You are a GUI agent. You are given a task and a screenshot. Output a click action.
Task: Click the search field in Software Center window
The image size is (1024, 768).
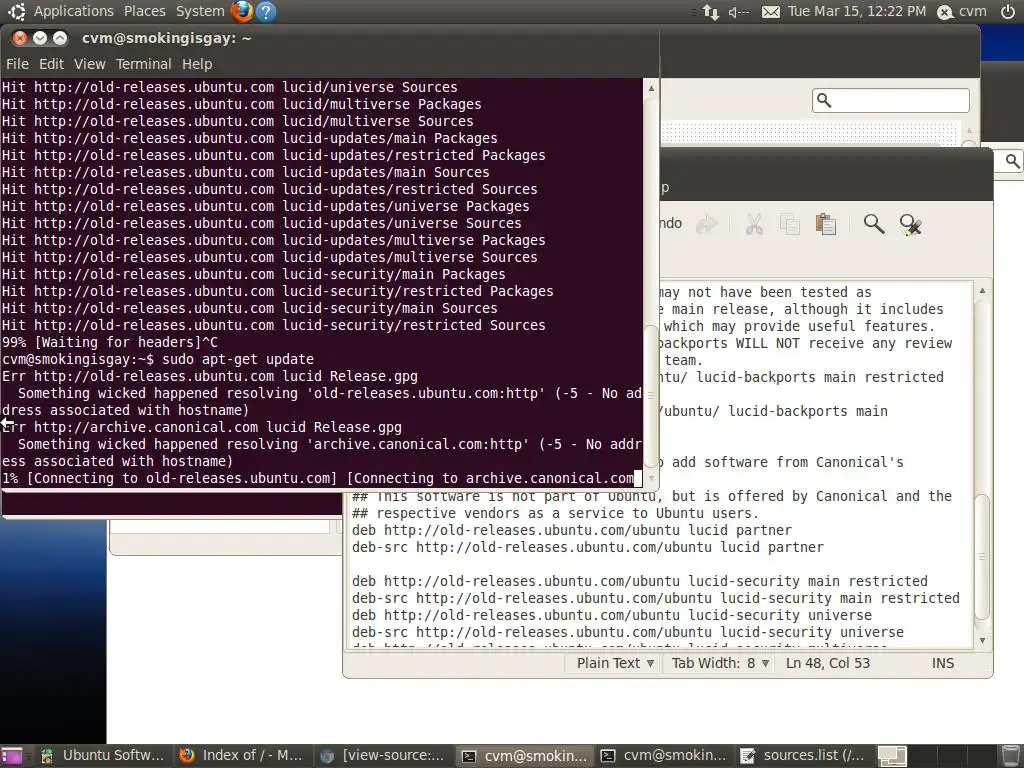(891, 101)
